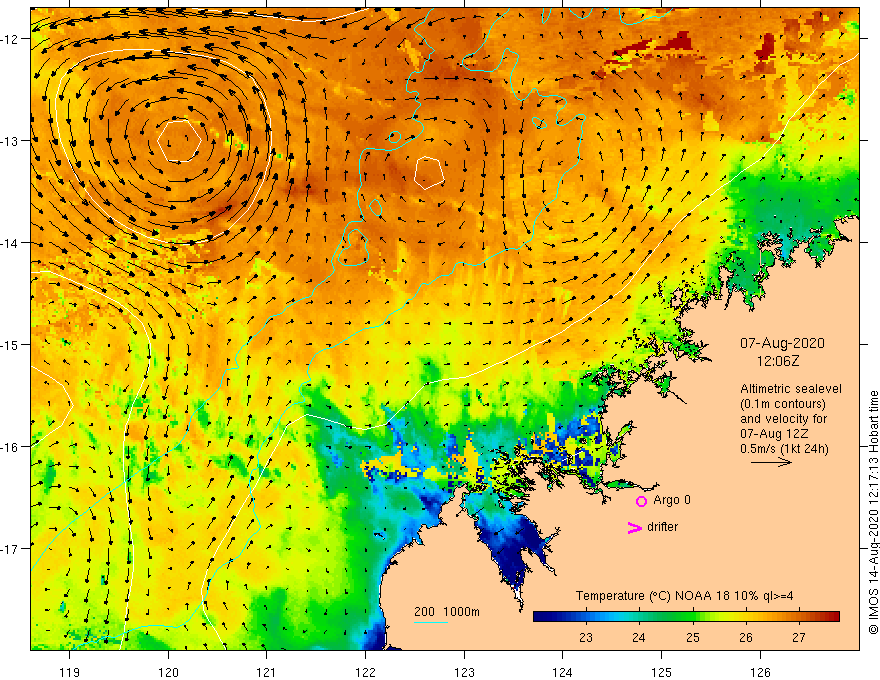880x680 pixels.
Task: Click the dark blue cold-water gulf near 123.5E
Action: tap(514, 547)
